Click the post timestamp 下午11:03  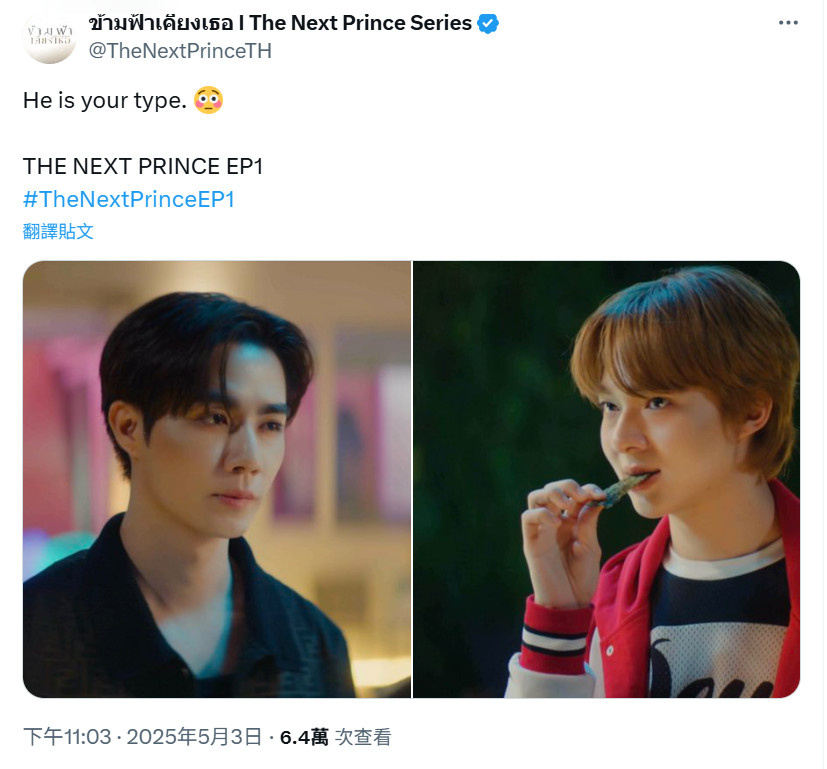point(68,737)
